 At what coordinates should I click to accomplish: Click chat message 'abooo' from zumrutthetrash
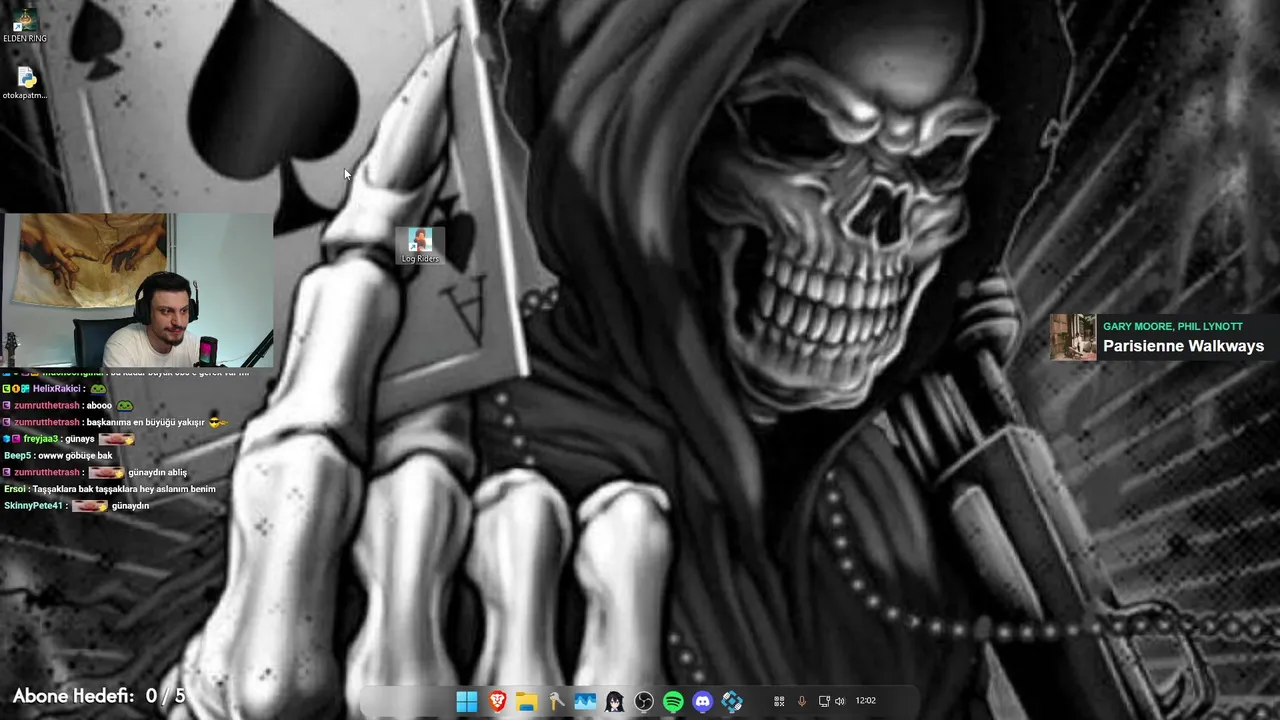coord(99,406)
